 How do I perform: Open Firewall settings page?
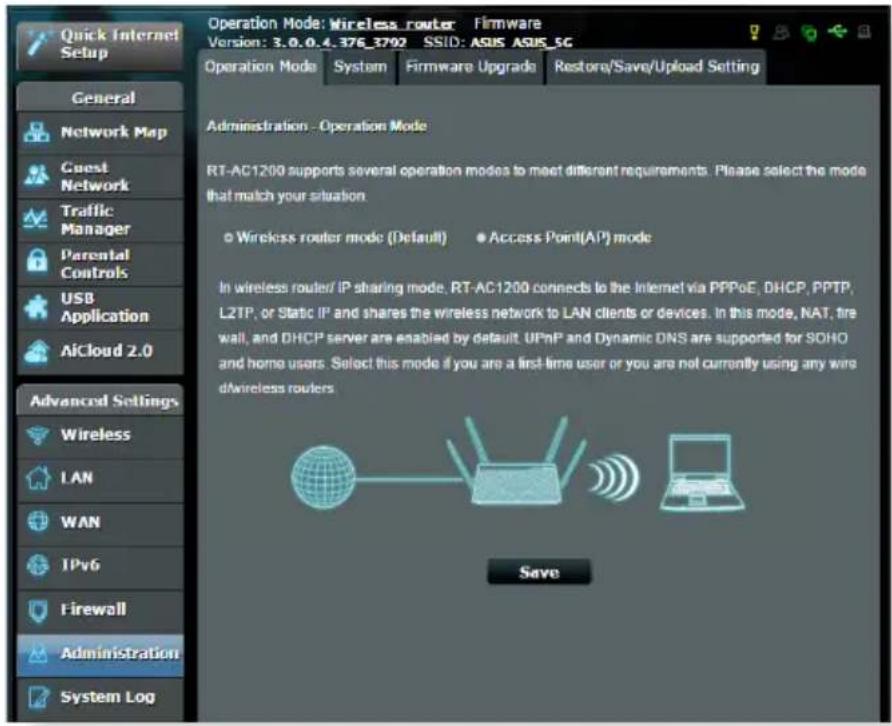tap(100, 610)
